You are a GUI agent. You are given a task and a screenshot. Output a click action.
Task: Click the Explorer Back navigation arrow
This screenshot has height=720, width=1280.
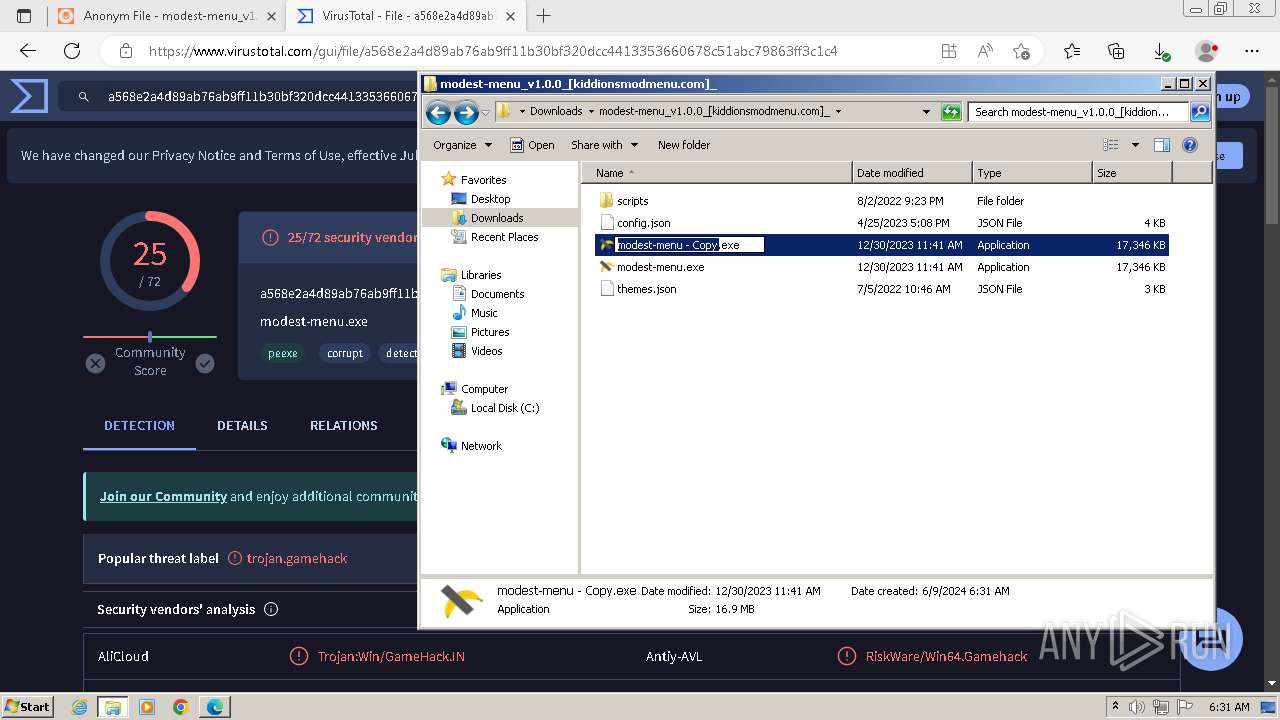tap(438, 112)
